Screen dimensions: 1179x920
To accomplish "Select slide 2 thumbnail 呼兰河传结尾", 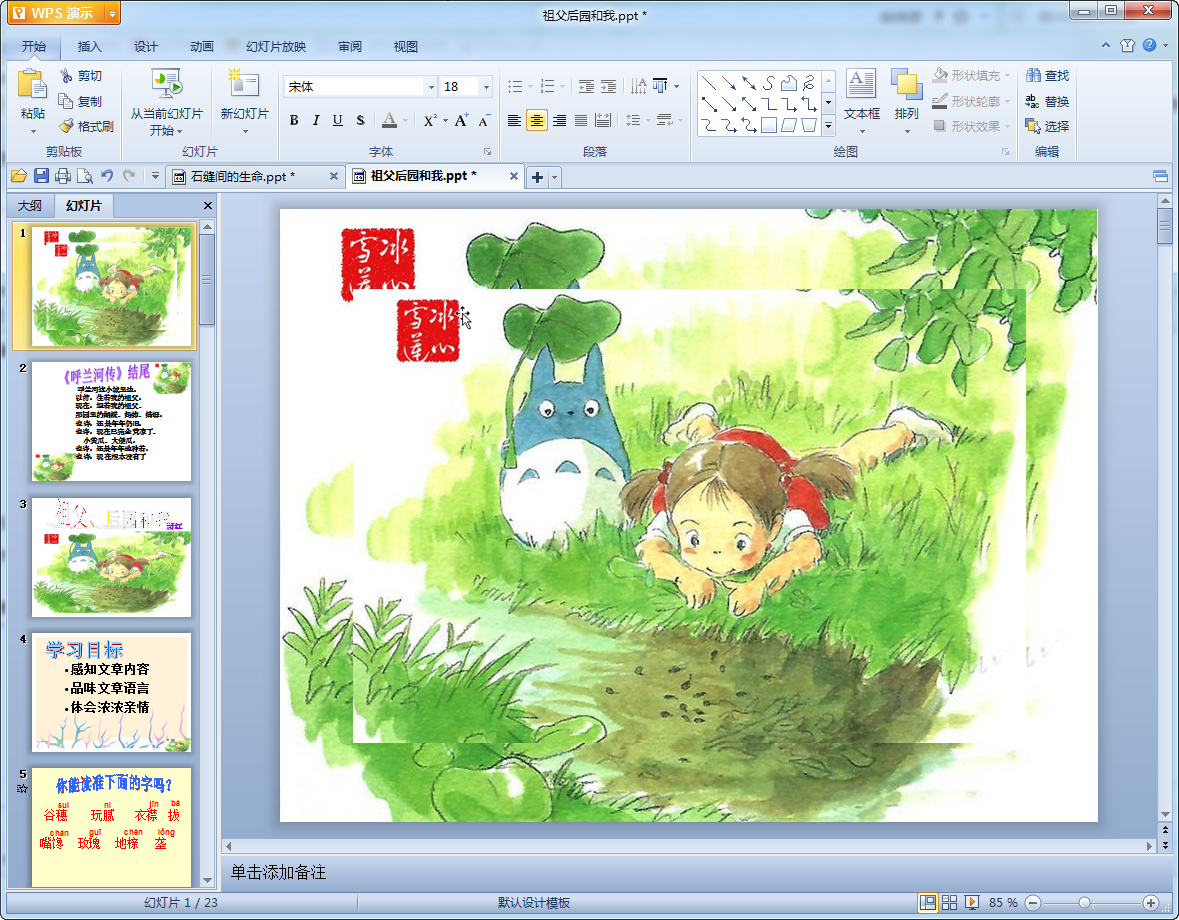I will point(111,421).
